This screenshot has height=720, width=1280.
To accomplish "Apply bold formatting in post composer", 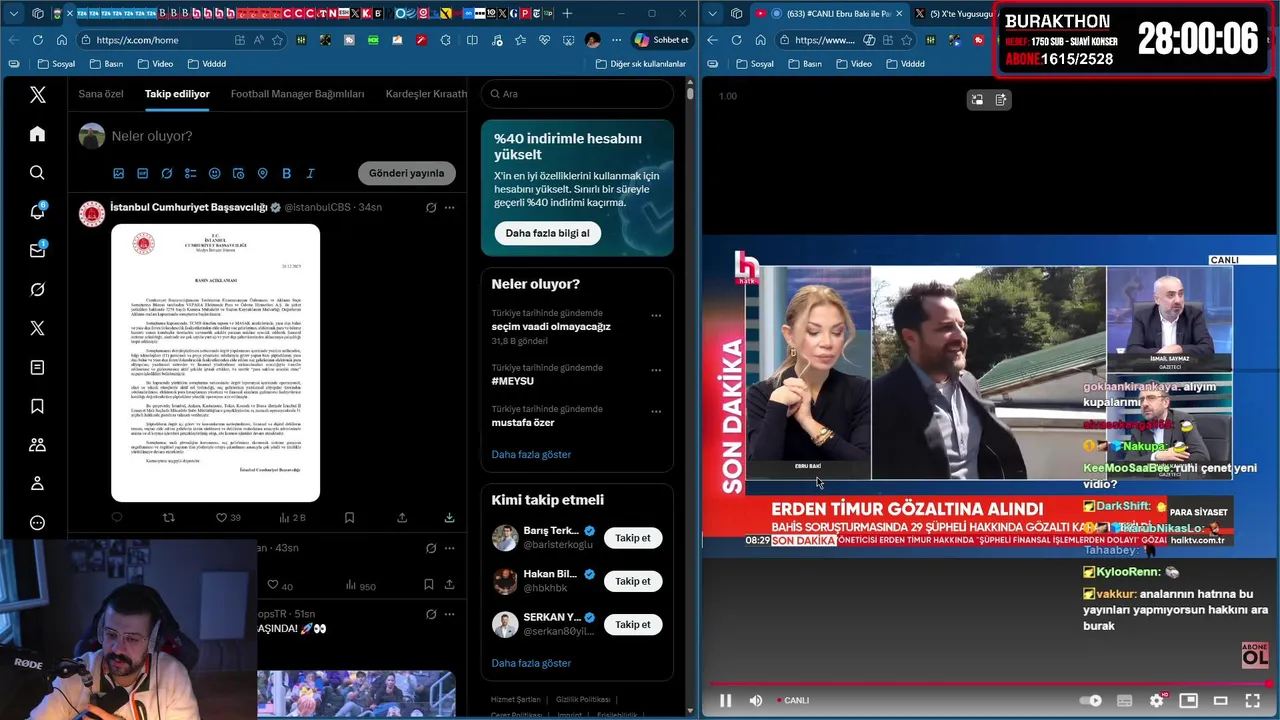I will coord(286,173).
